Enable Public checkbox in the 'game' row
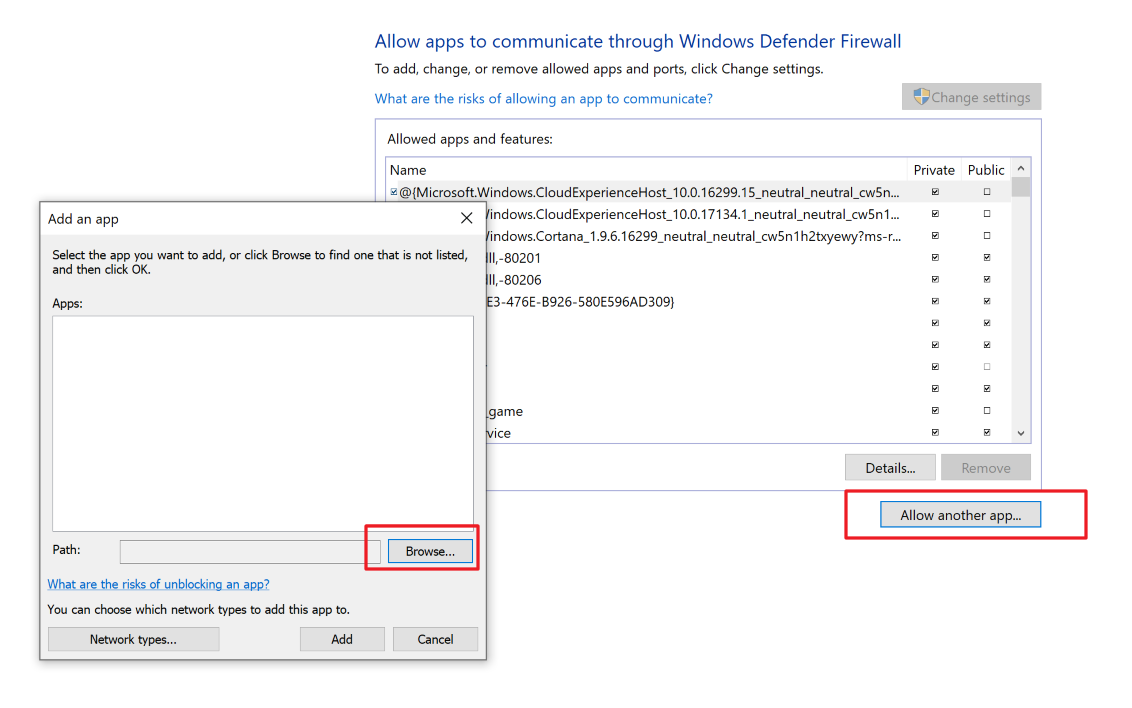The image size is (1132, 708). point(987,411)
